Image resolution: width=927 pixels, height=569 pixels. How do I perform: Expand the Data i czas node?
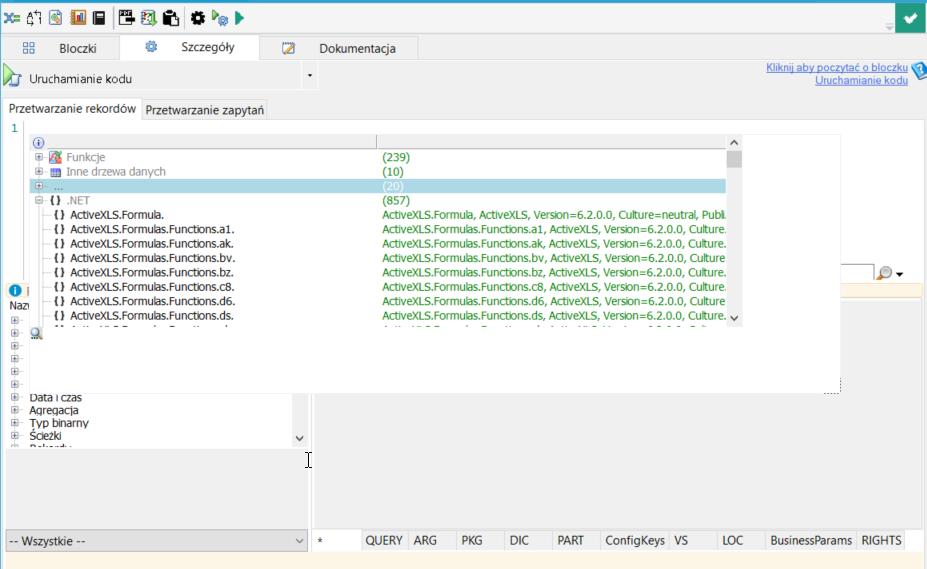pos(15,397)
